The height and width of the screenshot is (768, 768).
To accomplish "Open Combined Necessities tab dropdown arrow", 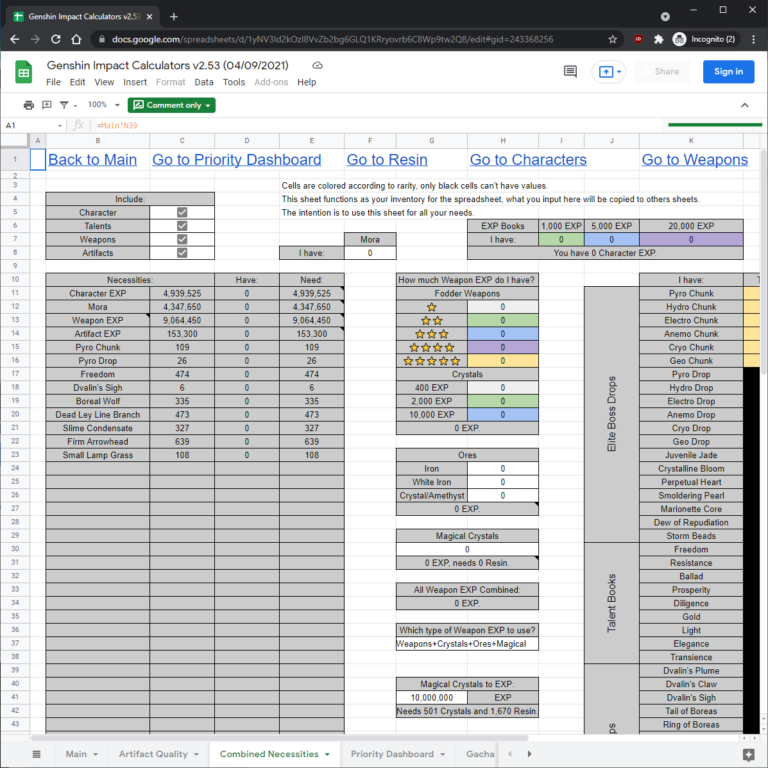I will point(327,754).
